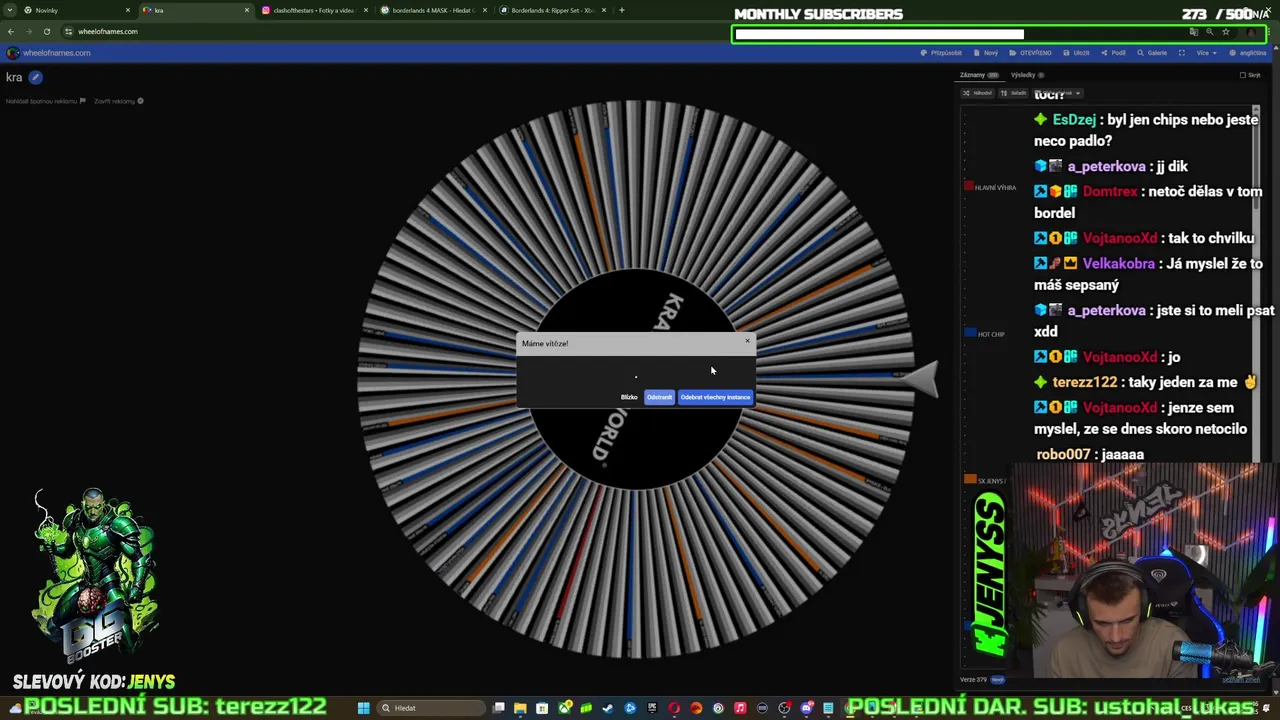Change language via globe 'angličtina'
This screenshot has width=1280, height=720.
point(1248,53)
